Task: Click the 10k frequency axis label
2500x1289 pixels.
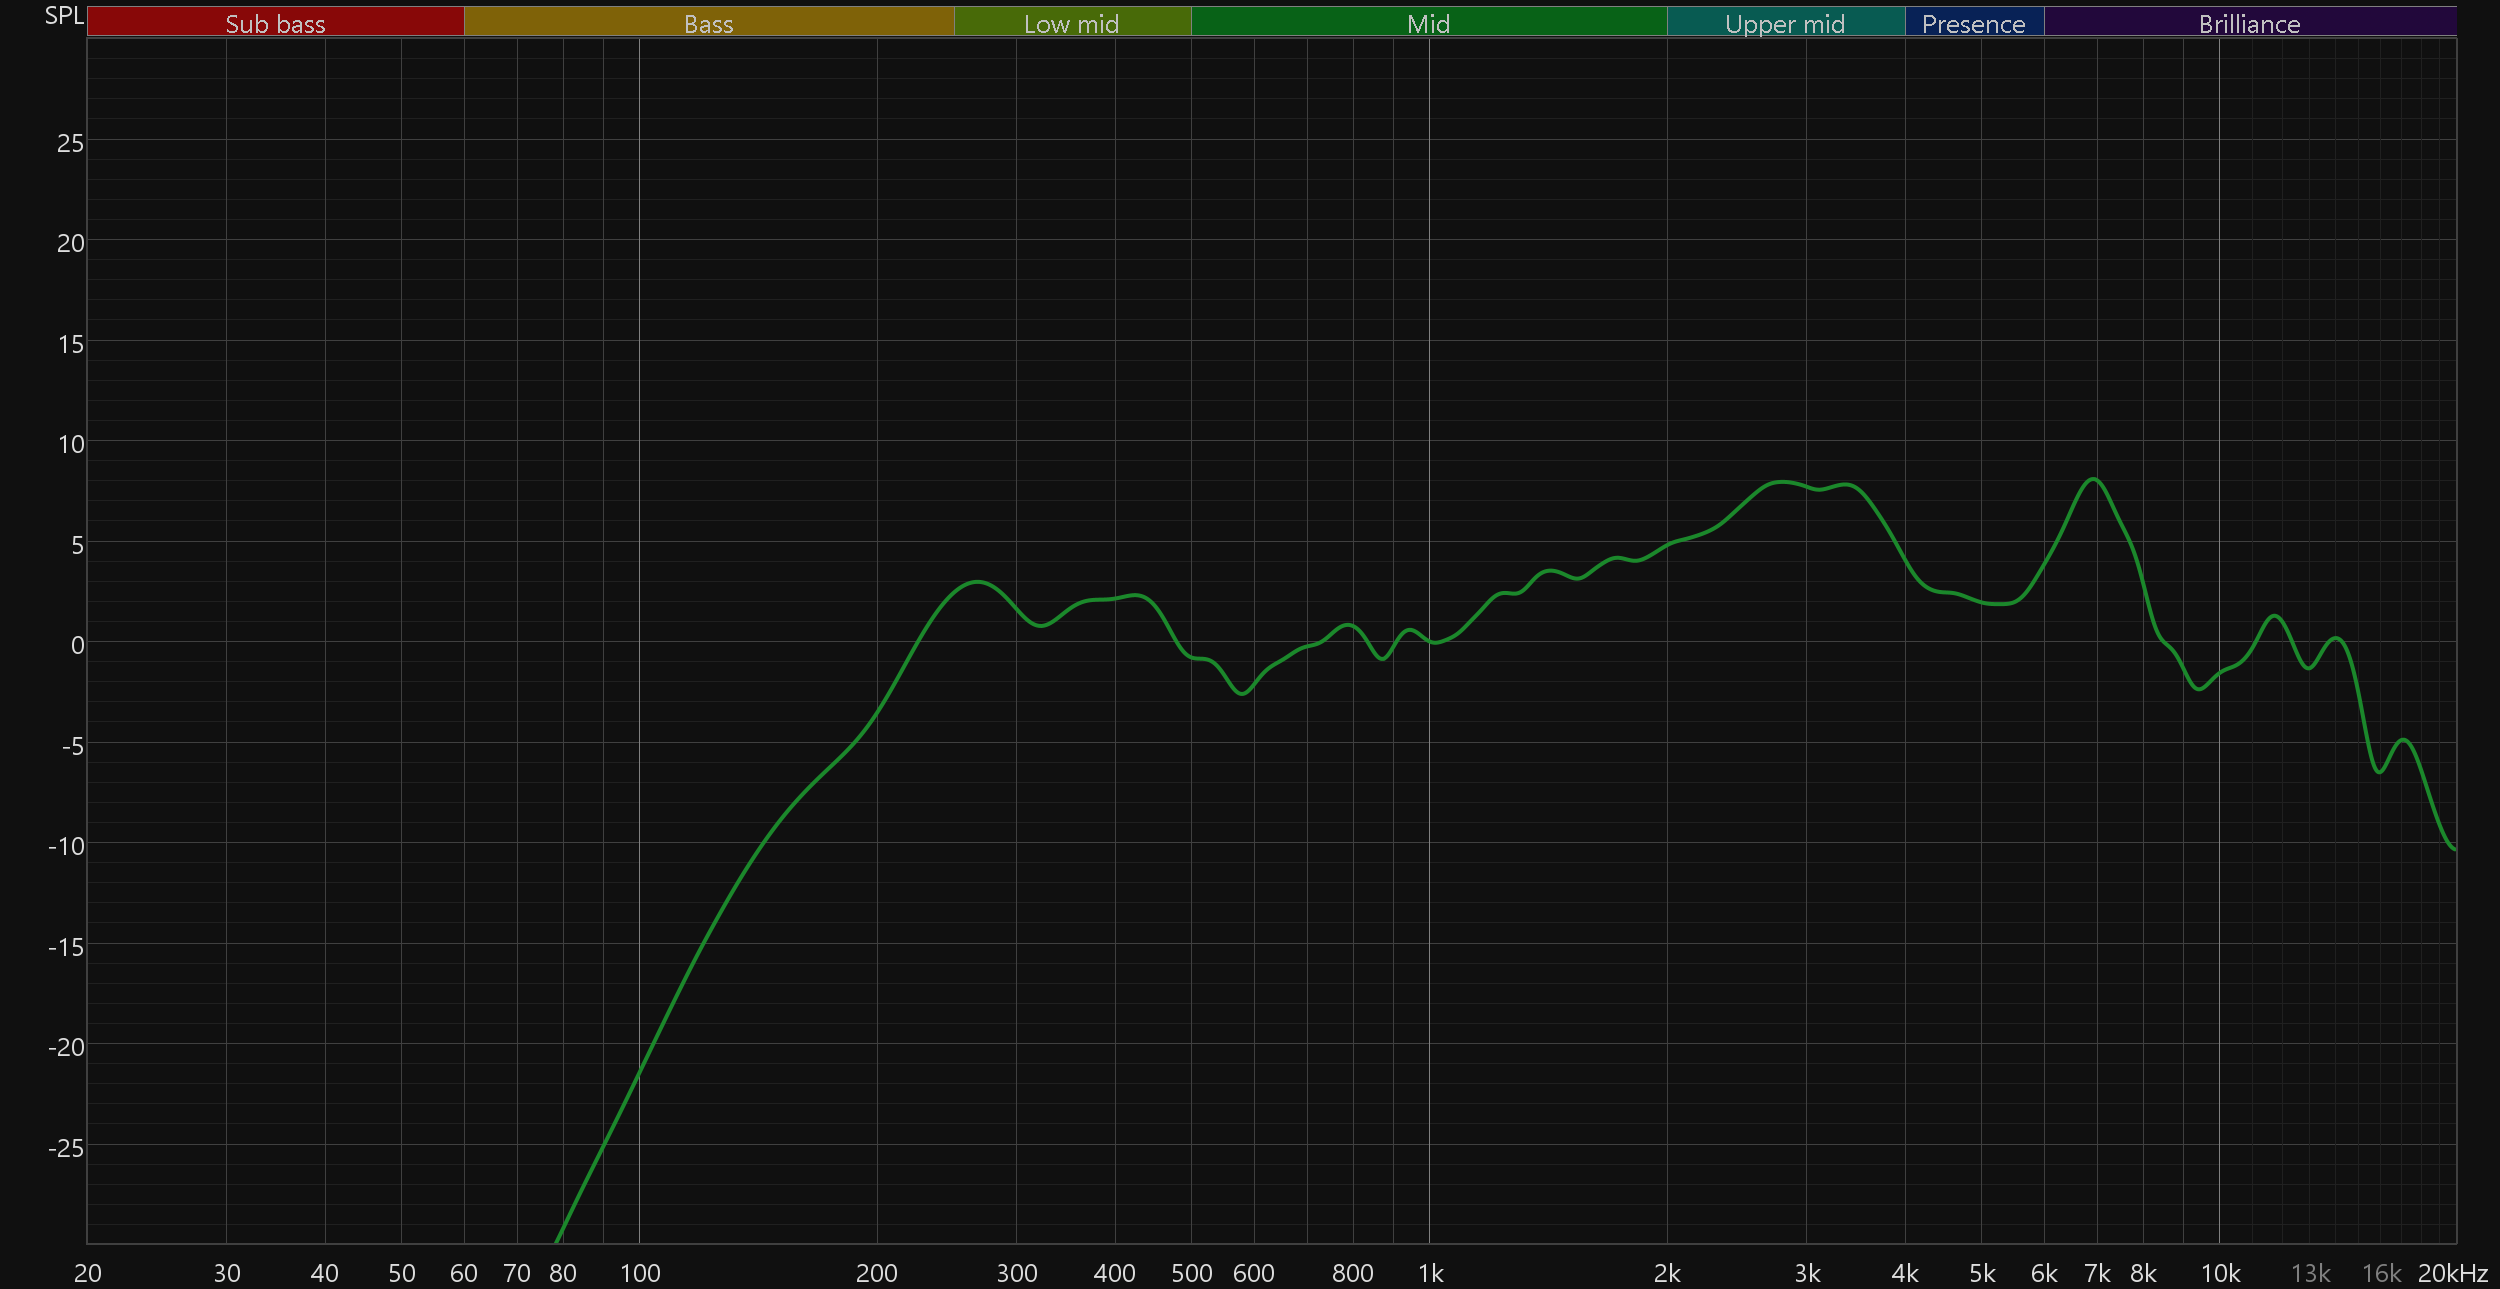Action: click(x=2220, y=1273)
